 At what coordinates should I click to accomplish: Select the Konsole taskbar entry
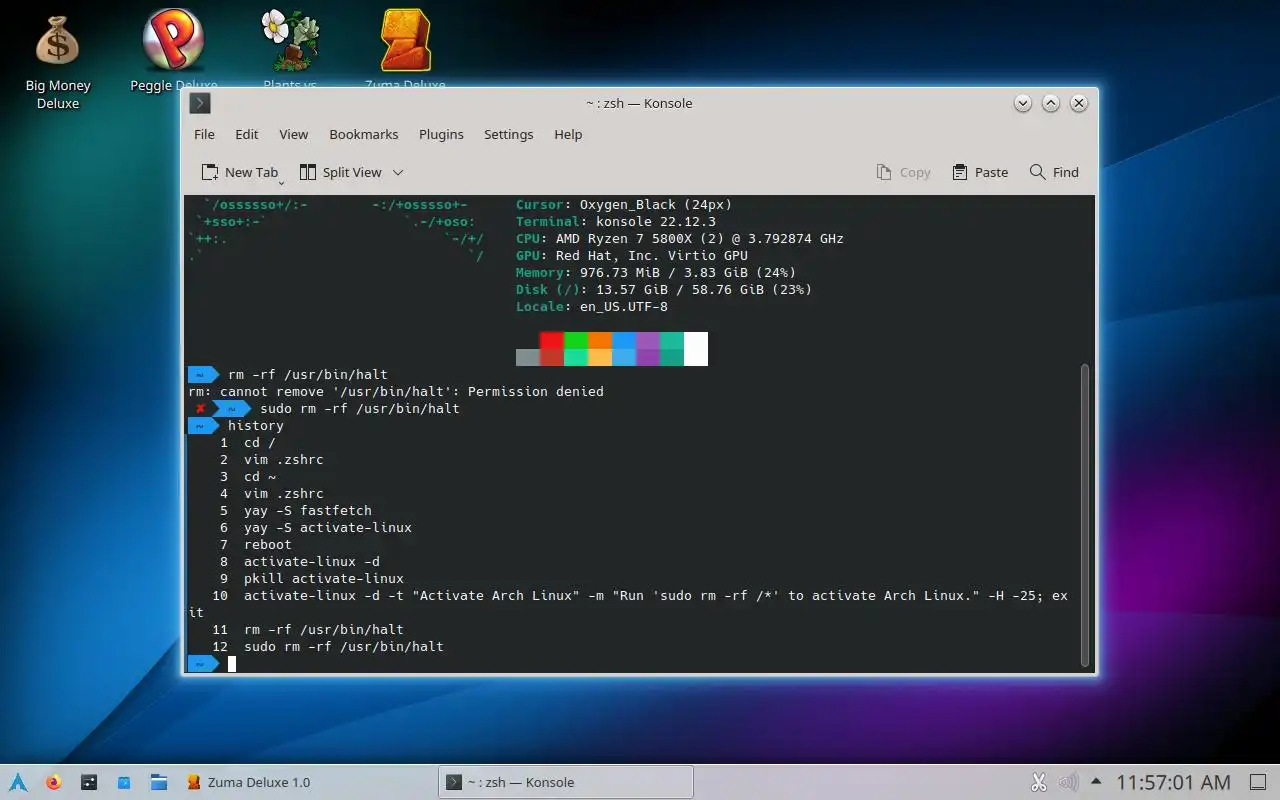(566, 782)
